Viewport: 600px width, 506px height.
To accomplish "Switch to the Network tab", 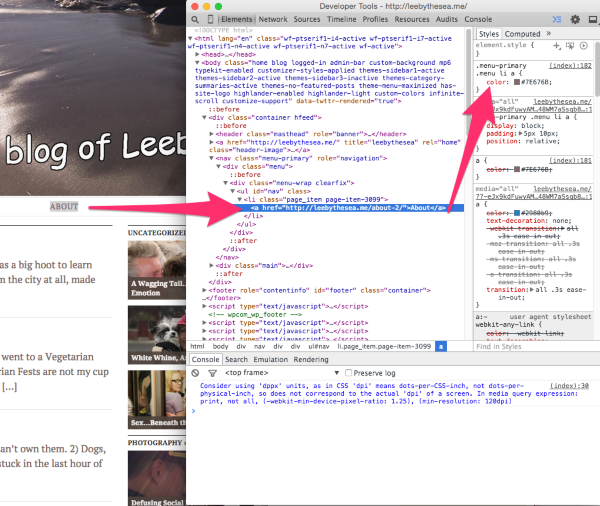I will pos(273,19).
